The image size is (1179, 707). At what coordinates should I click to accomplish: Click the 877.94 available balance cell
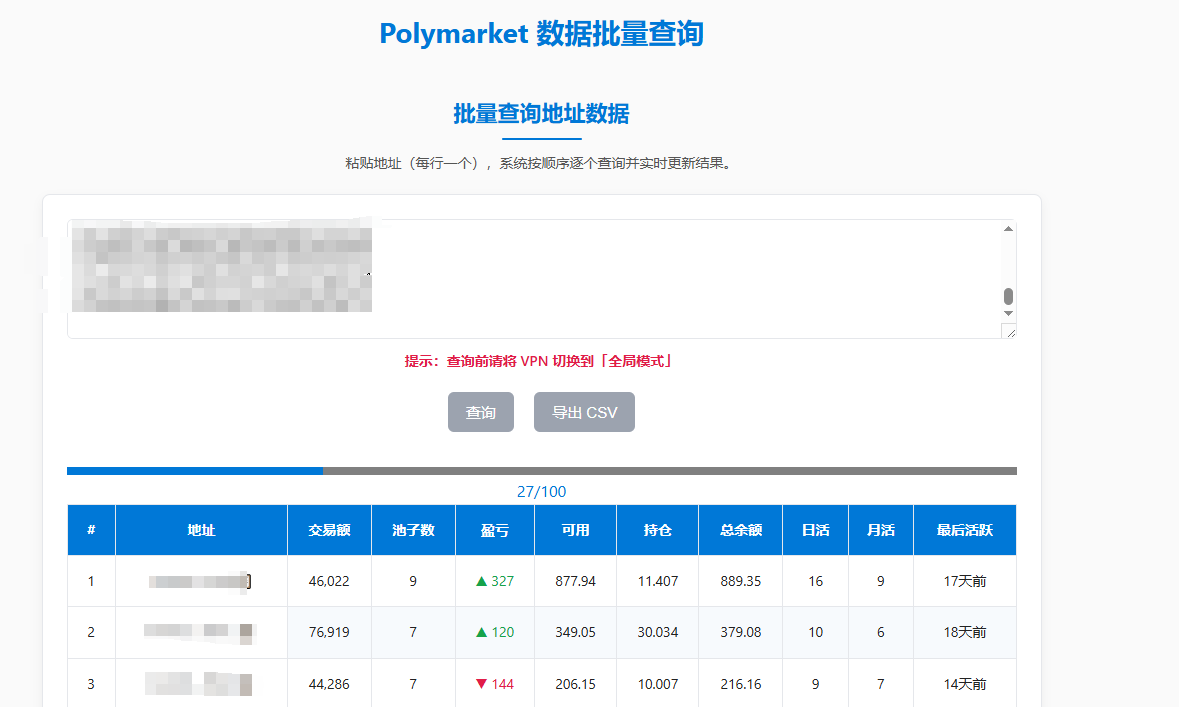tap(575, 581)
